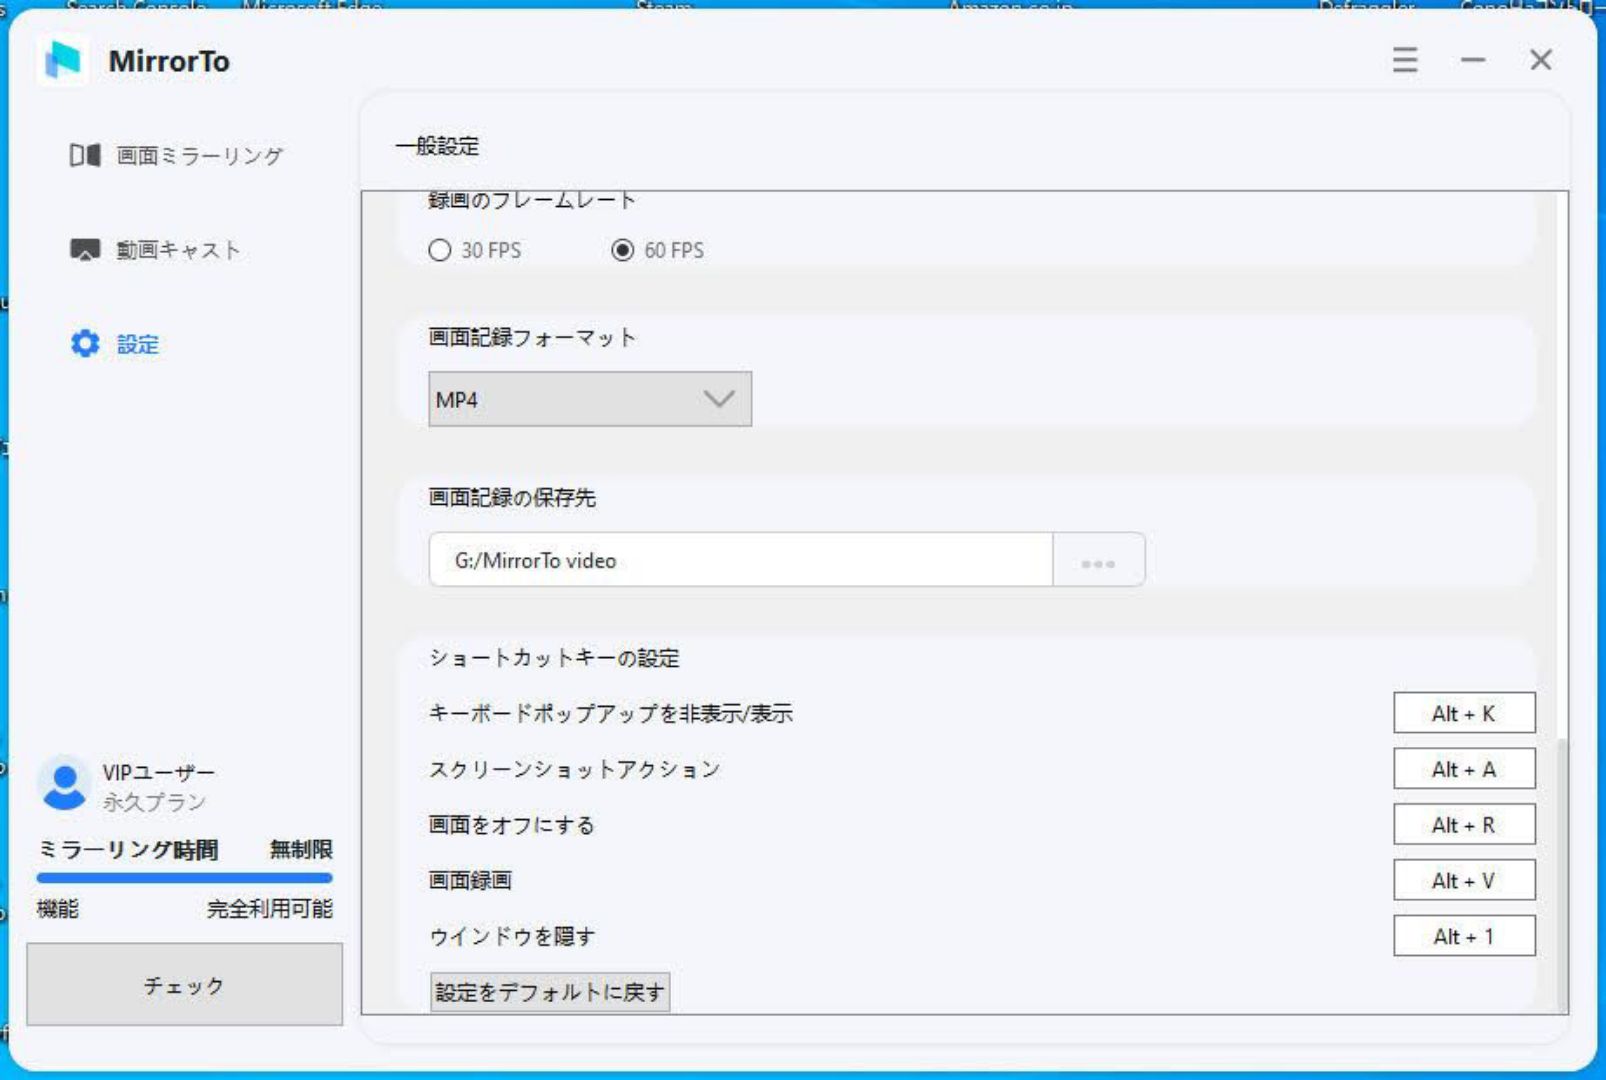
Task: Open the MP4 recording format dropdown
Action: (590, 399)
